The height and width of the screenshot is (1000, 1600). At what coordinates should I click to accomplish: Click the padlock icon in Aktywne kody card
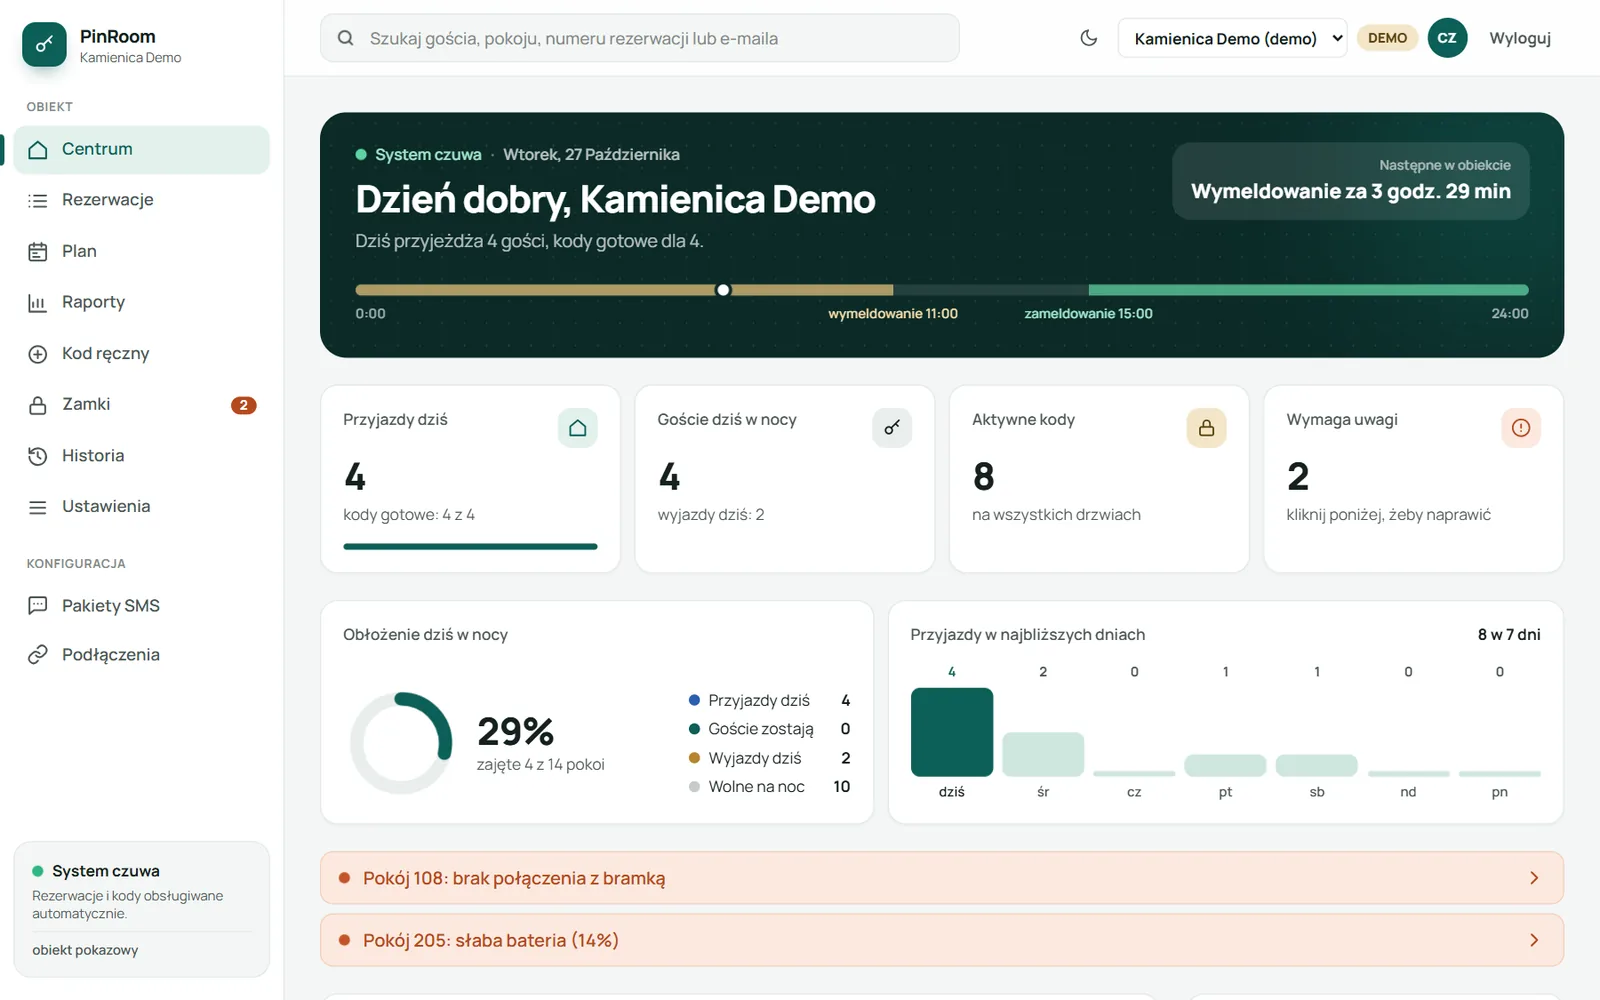1207,428
